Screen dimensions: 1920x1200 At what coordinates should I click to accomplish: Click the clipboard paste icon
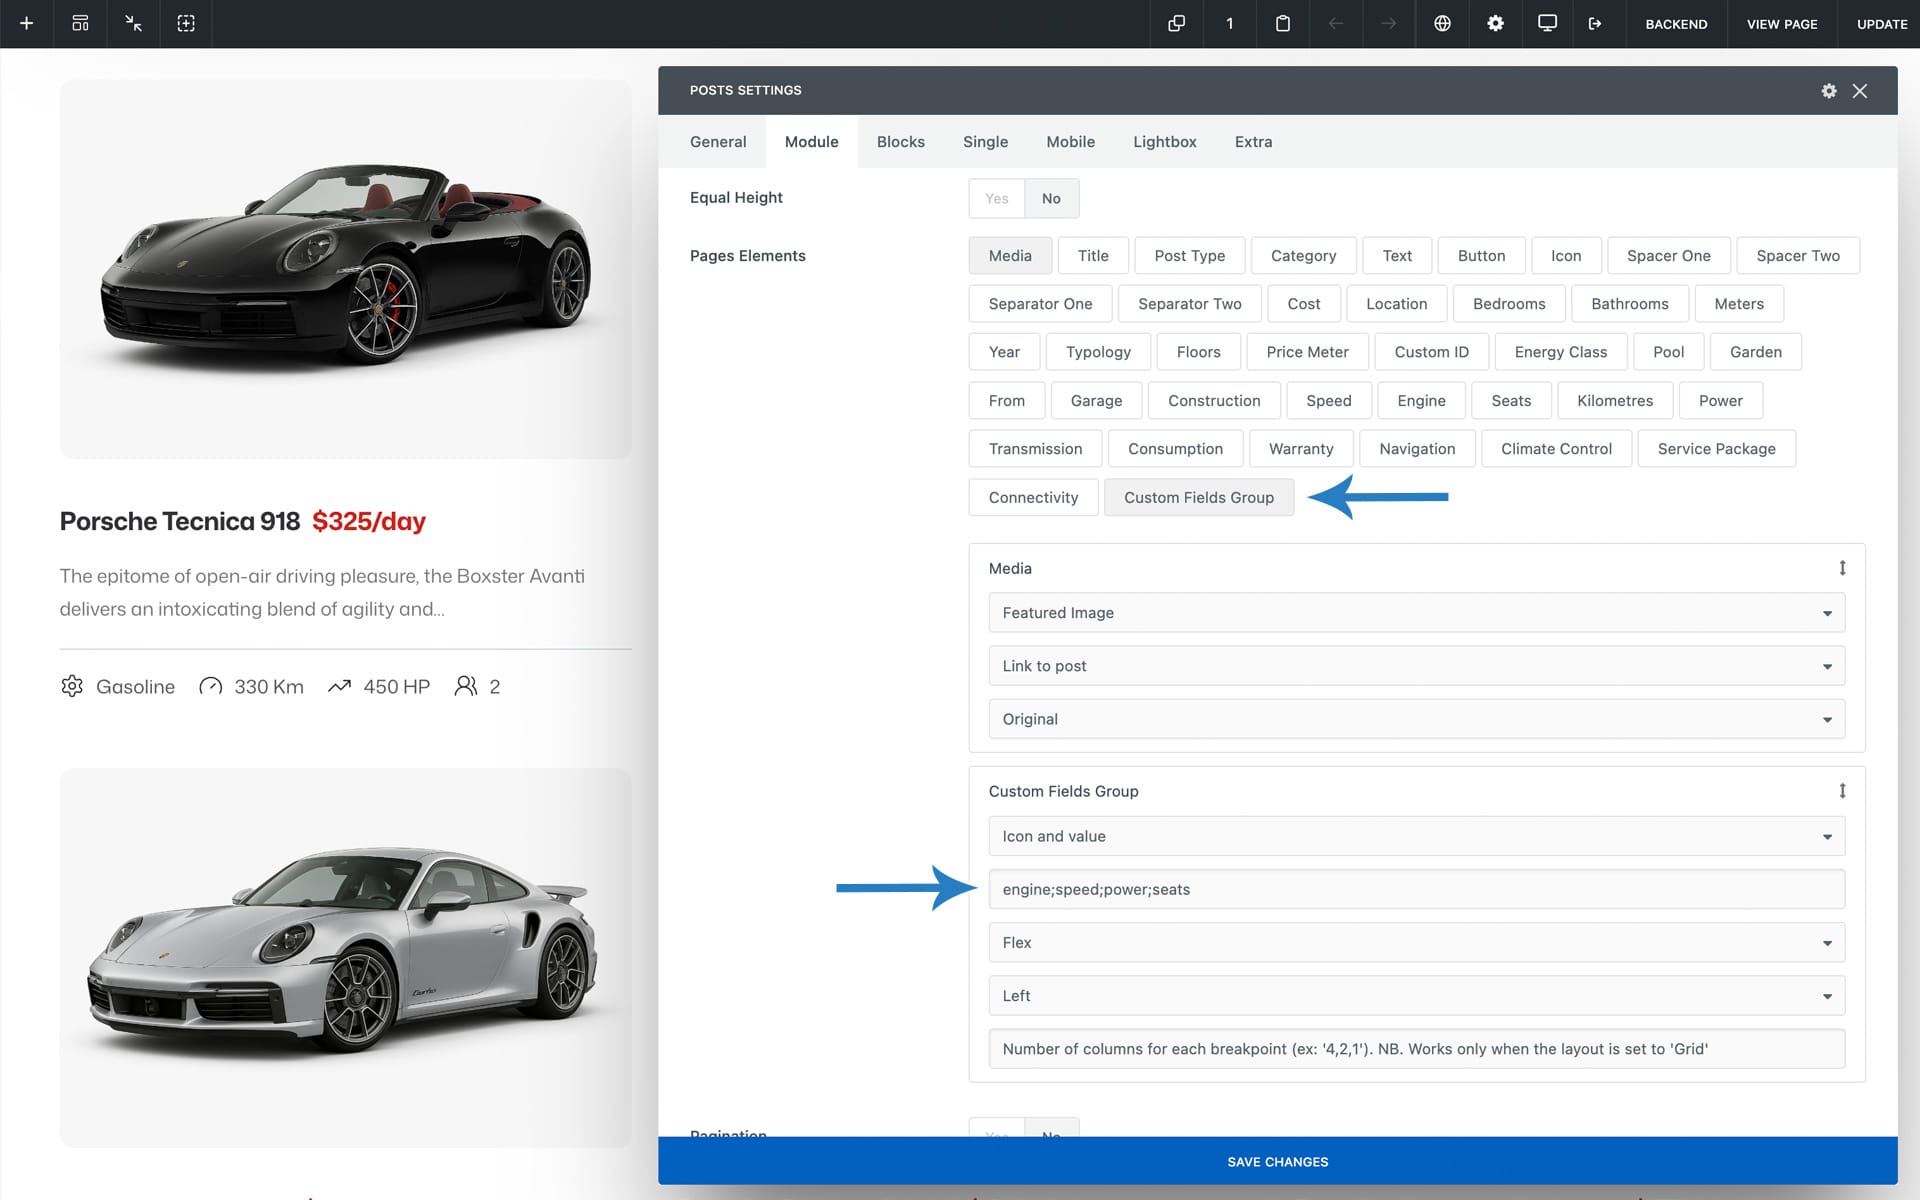[x=1282, y=23]
